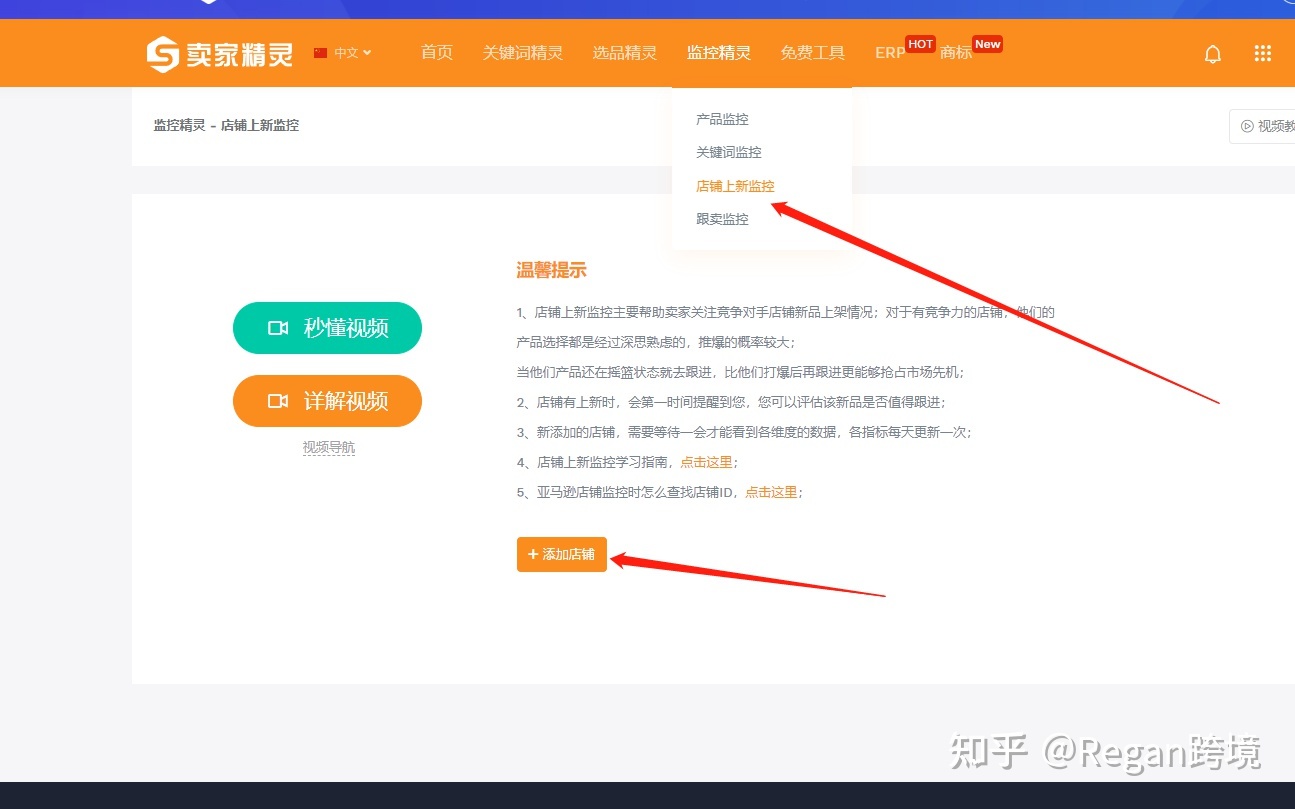Click the 添加店铺 button

(561, 554)
